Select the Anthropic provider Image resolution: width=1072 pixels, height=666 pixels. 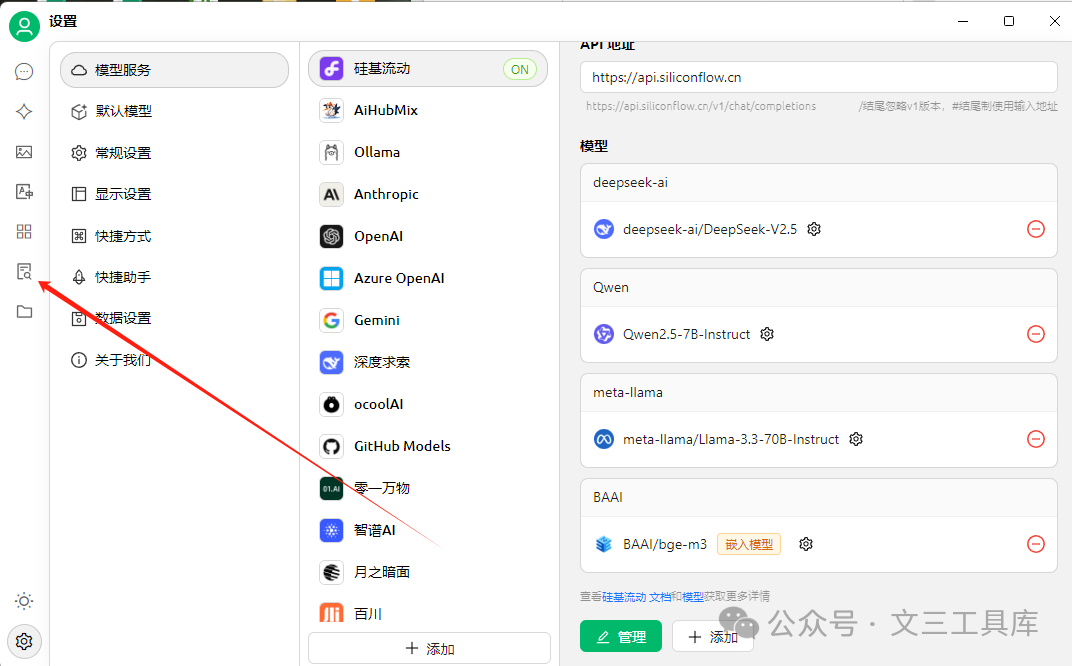pos(428,194)
